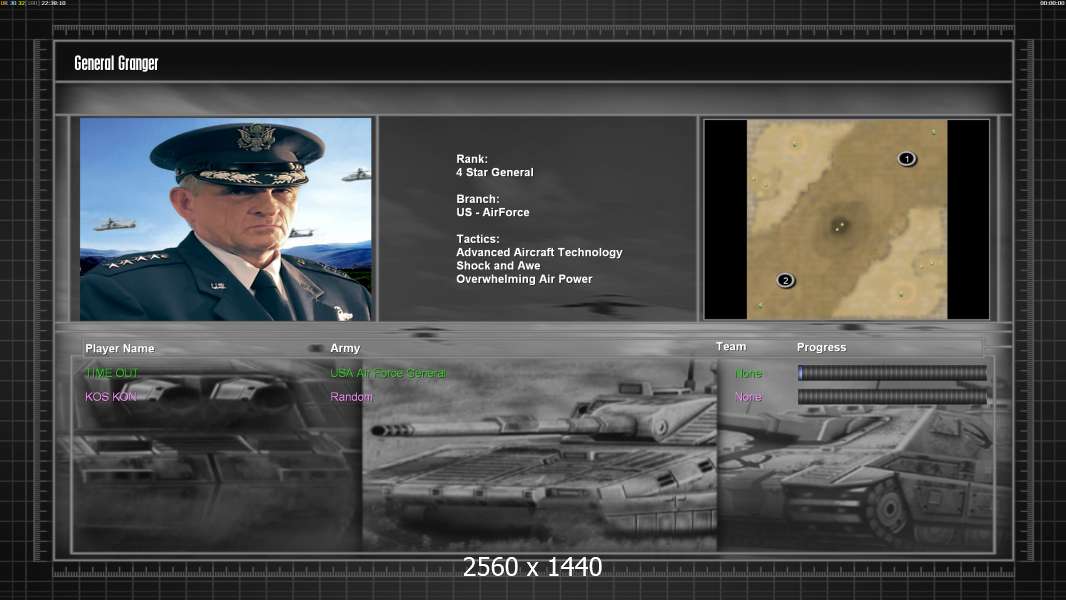This screenshot has width=1066, height=600.
Task: Click Advanced Aircraft Technology tactic
Action: click(539, 252)
